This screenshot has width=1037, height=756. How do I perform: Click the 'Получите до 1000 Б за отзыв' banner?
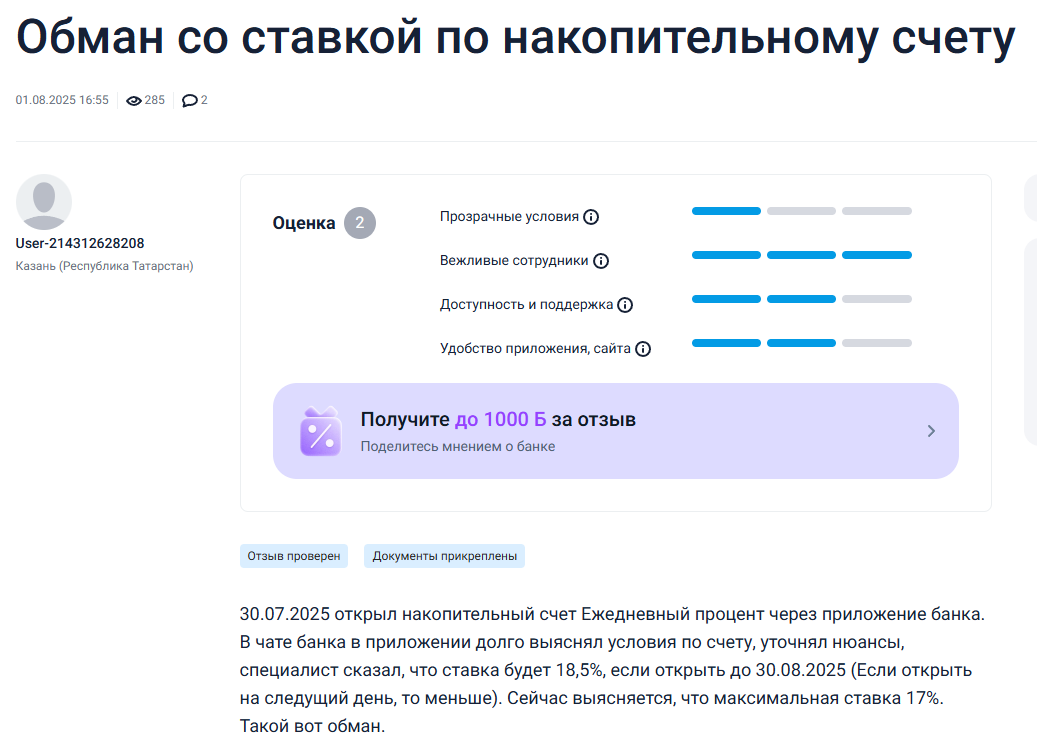pyautogui.click(x=616, y=431)
